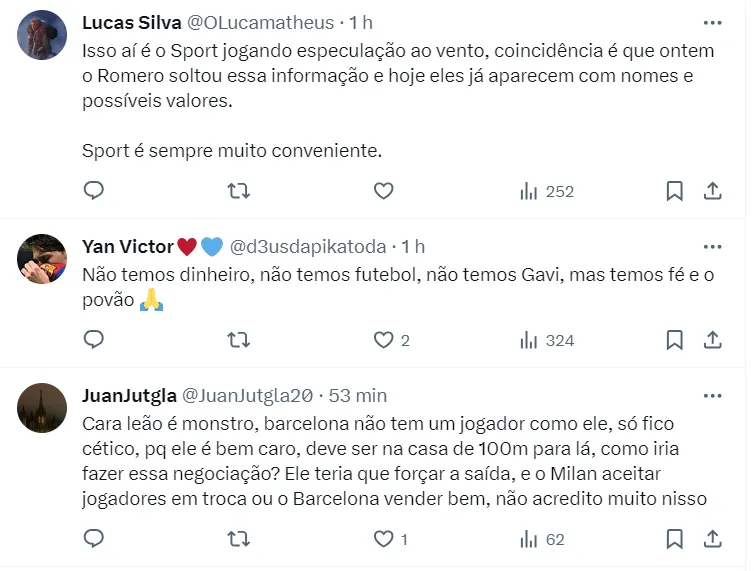754x571 pixels.
Task: Open more options on Yan Victor's tweet
Action: click(x=712, y=246)
